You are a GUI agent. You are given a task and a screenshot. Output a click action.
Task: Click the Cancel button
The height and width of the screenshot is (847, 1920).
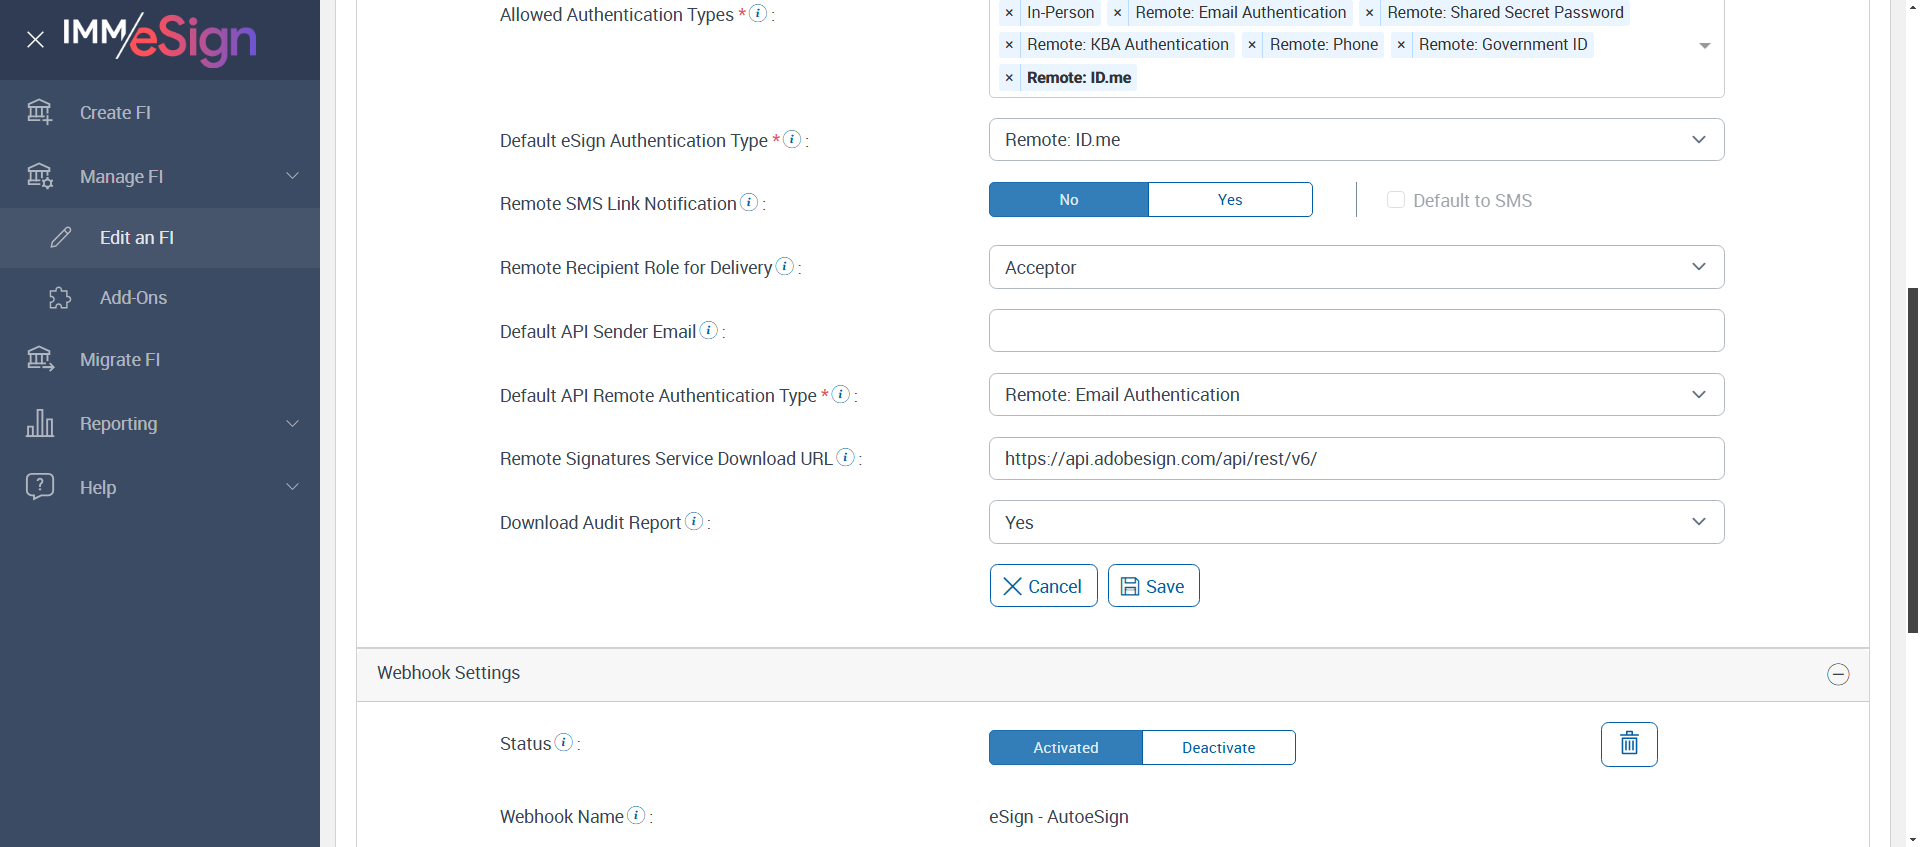[1043, 586]
